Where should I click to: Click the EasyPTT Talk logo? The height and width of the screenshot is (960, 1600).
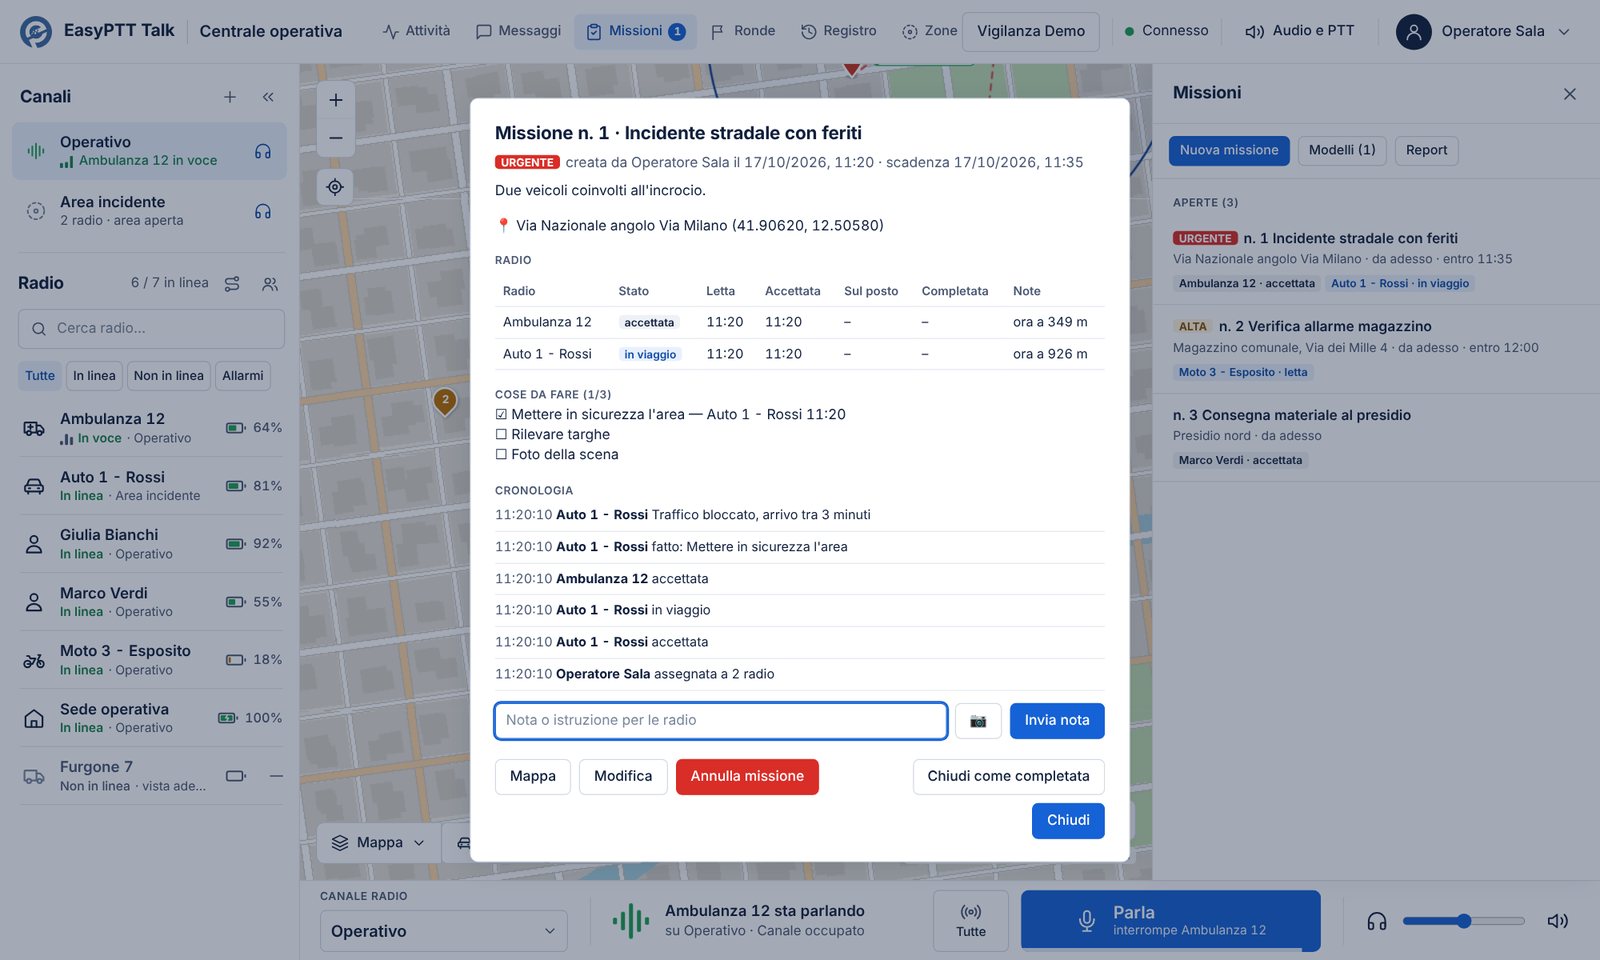37,32
